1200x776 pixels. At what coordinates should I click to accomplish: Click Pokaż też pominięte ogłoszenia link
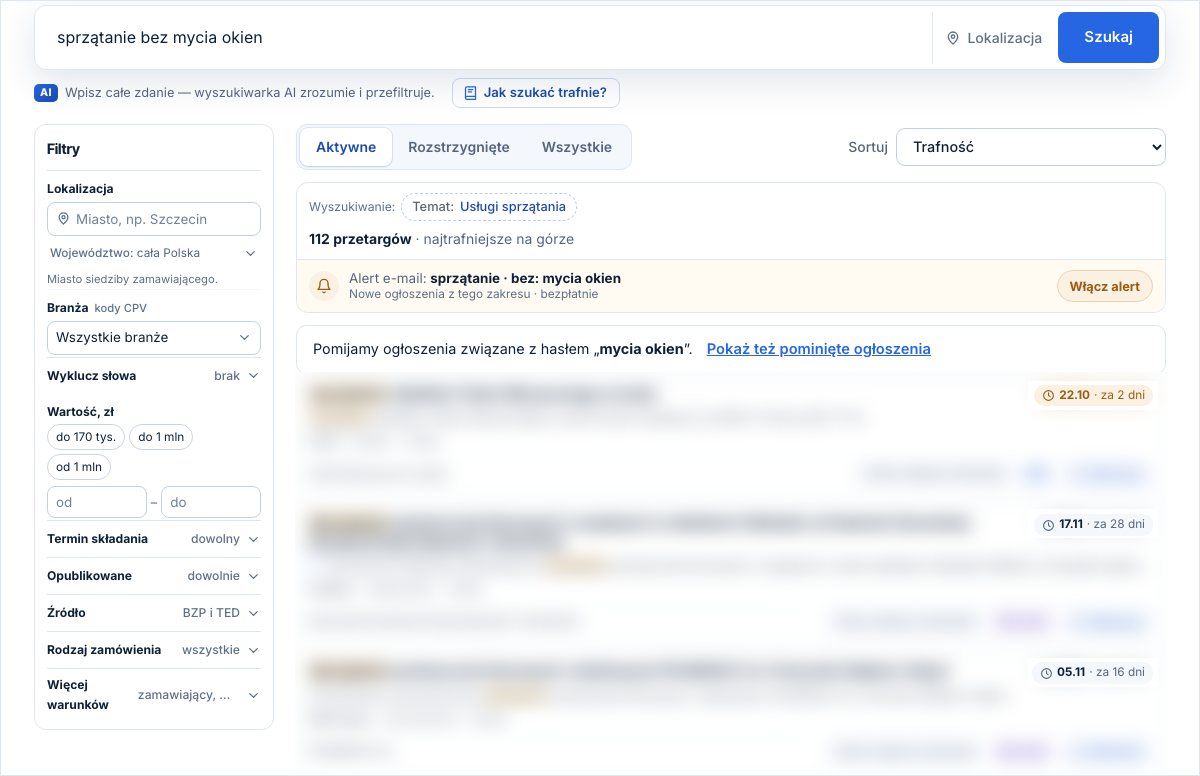point(819,349)
